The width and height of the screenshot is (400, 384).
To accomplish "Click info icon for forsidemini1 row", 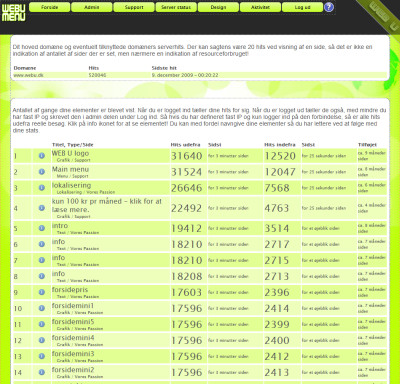I will [x=42, y=308].
